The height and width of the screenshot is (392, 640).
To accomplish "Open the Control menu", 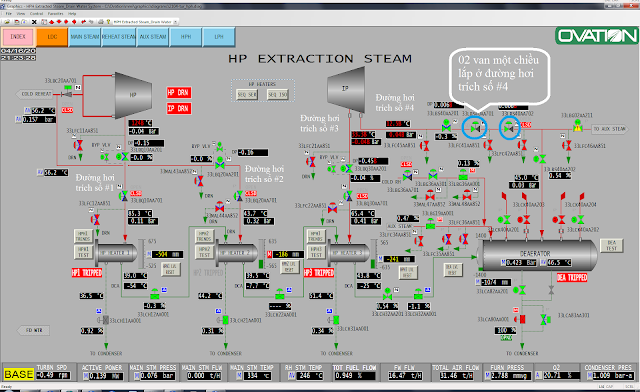I will (x=36, y=13).
